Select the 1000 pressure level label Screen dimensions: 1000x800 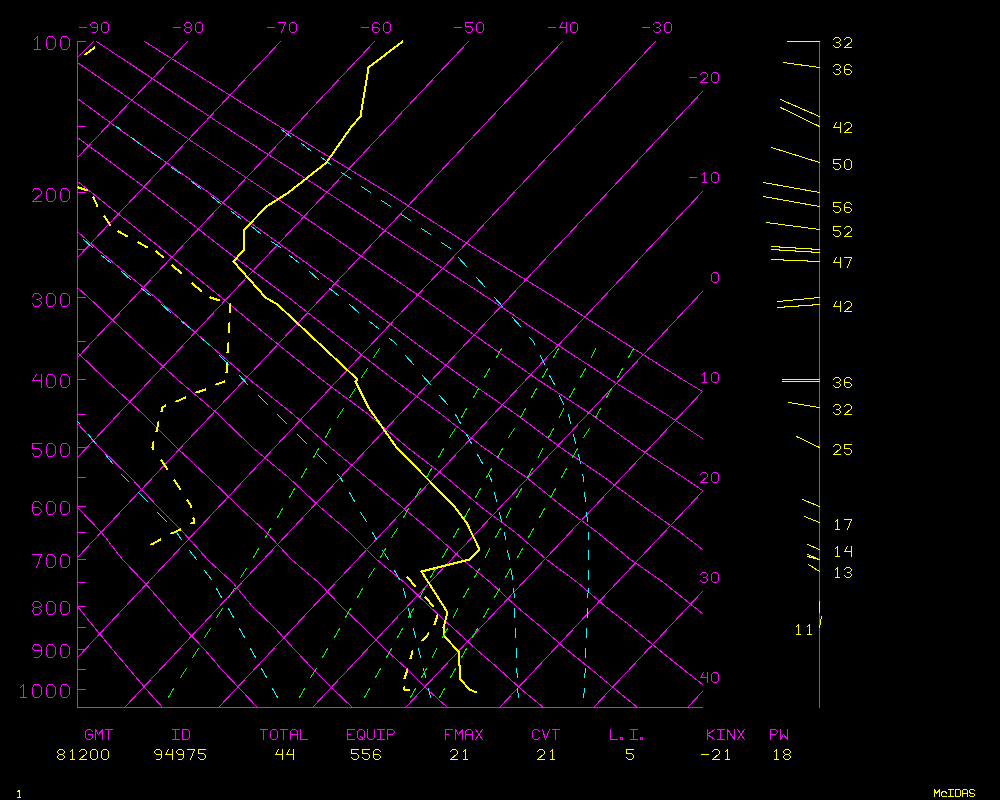(47, 691)
